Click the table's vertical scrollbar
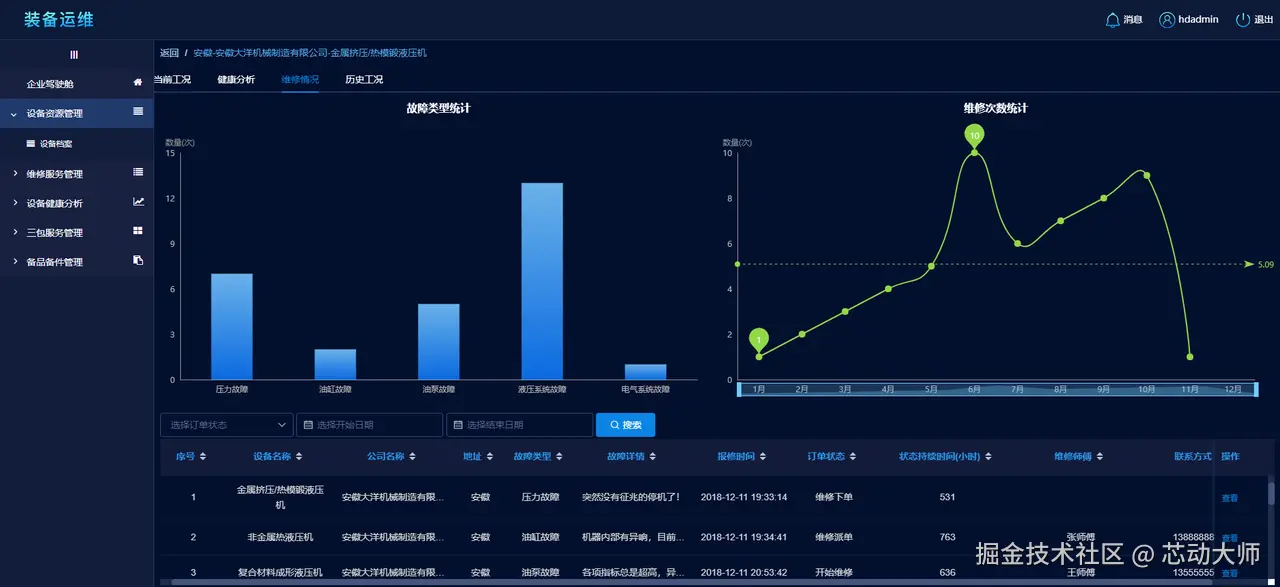Viewport: 1280px width, 587px height. tap(1271, 495)
